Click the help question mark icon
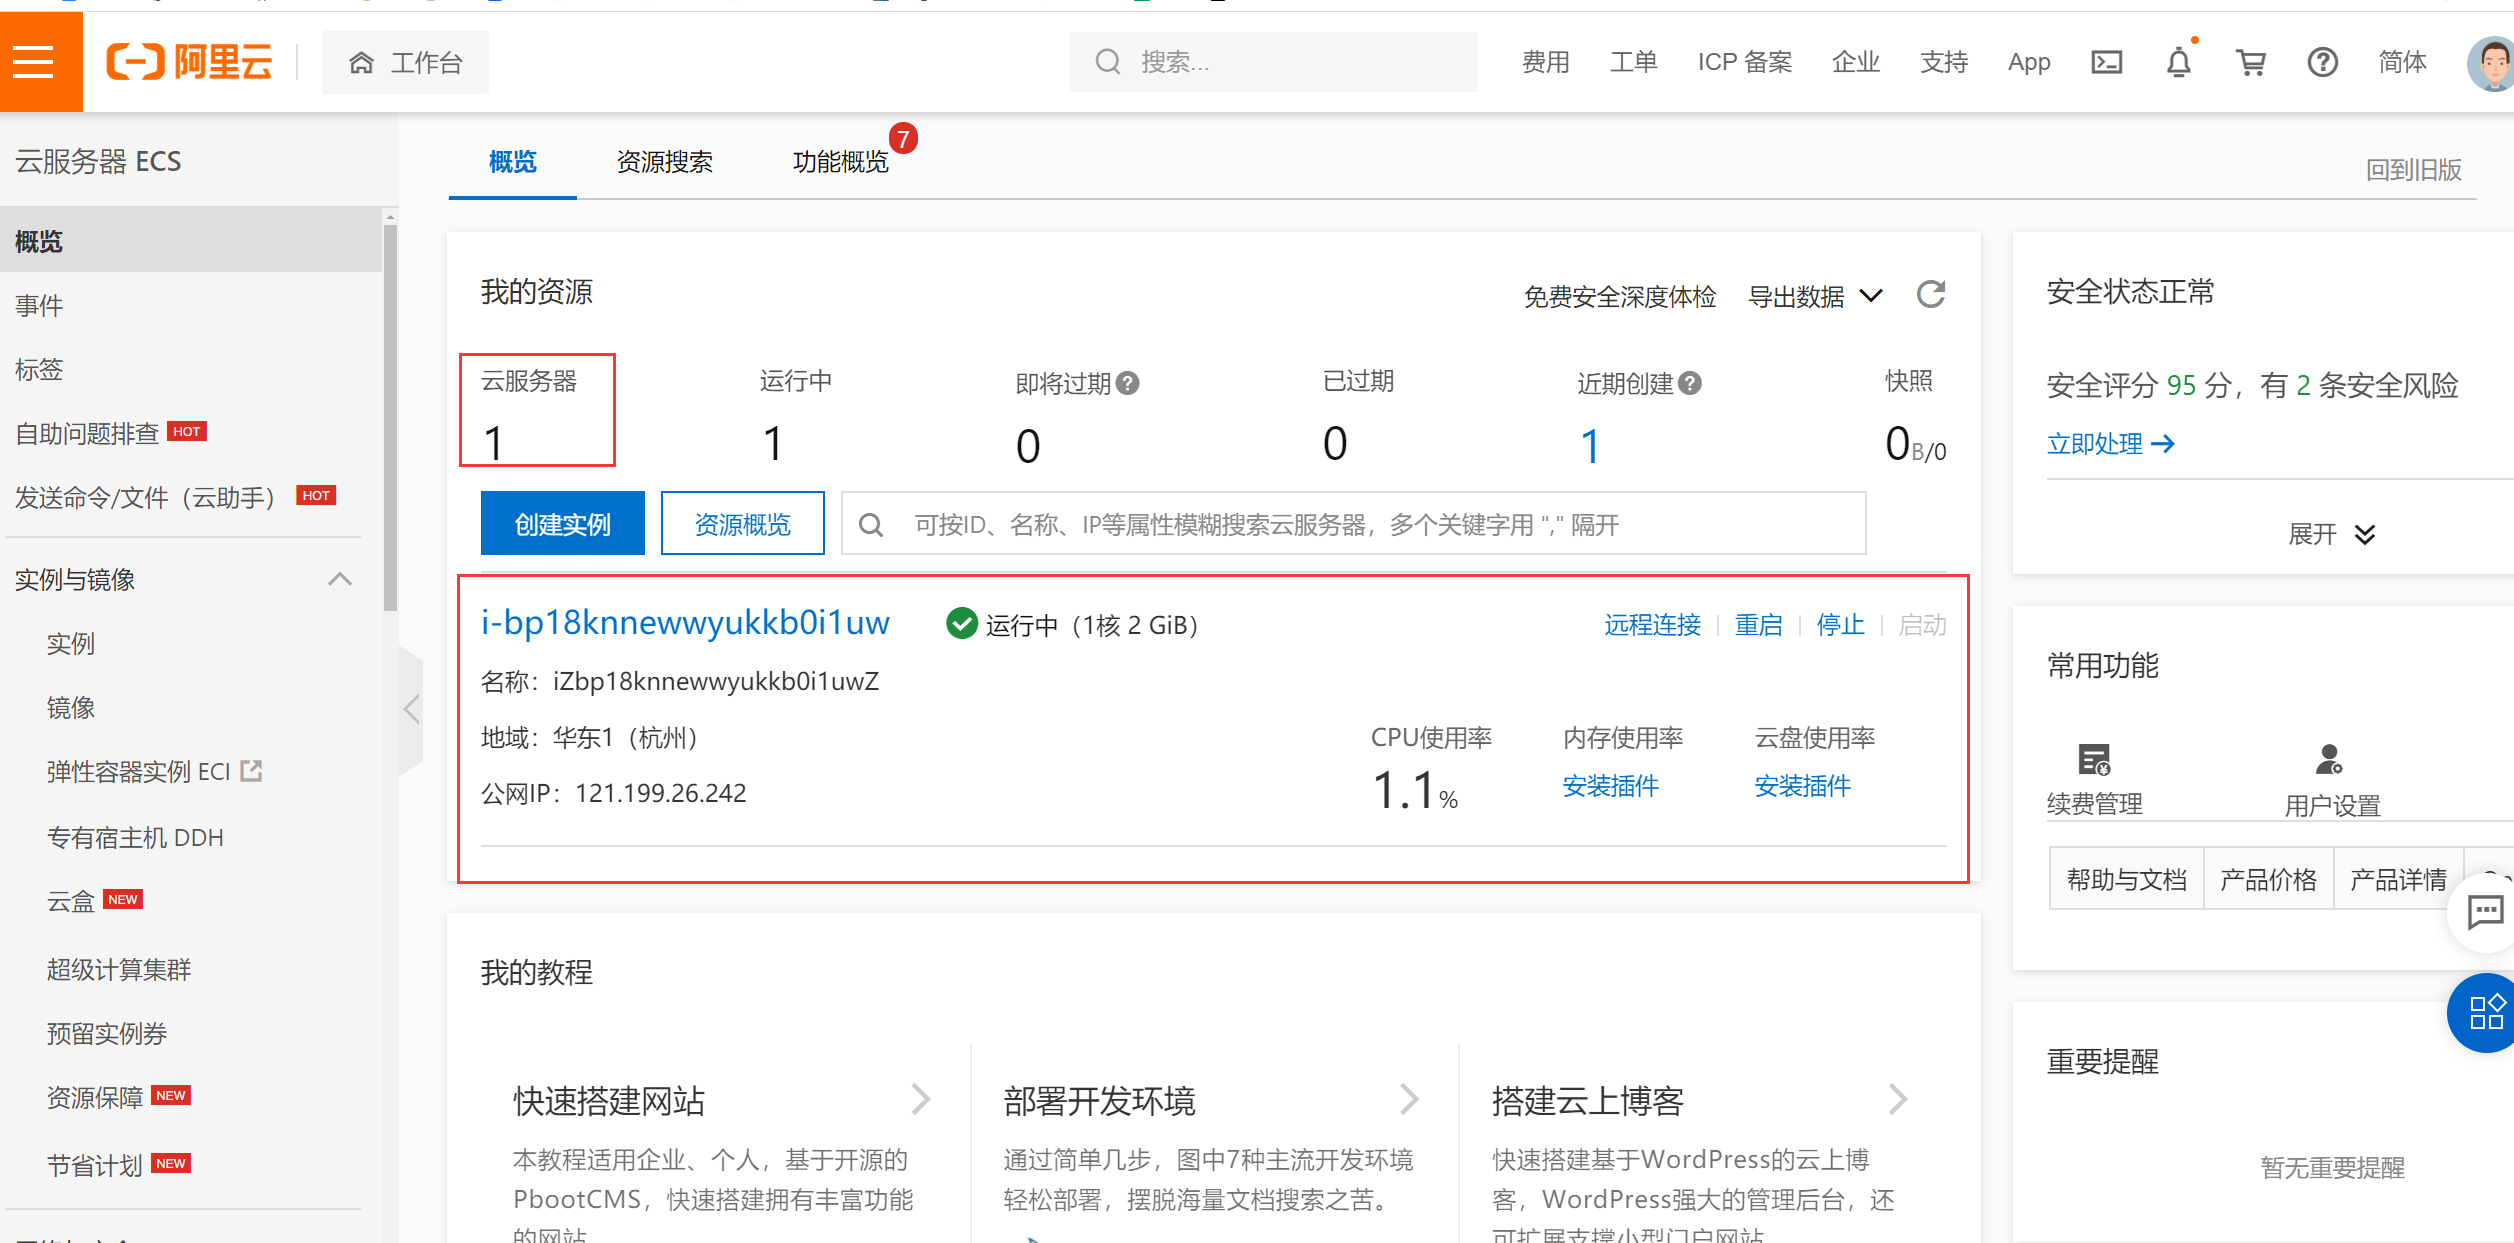This screenshot has width=2514, height=1243. pos(2322,62)
